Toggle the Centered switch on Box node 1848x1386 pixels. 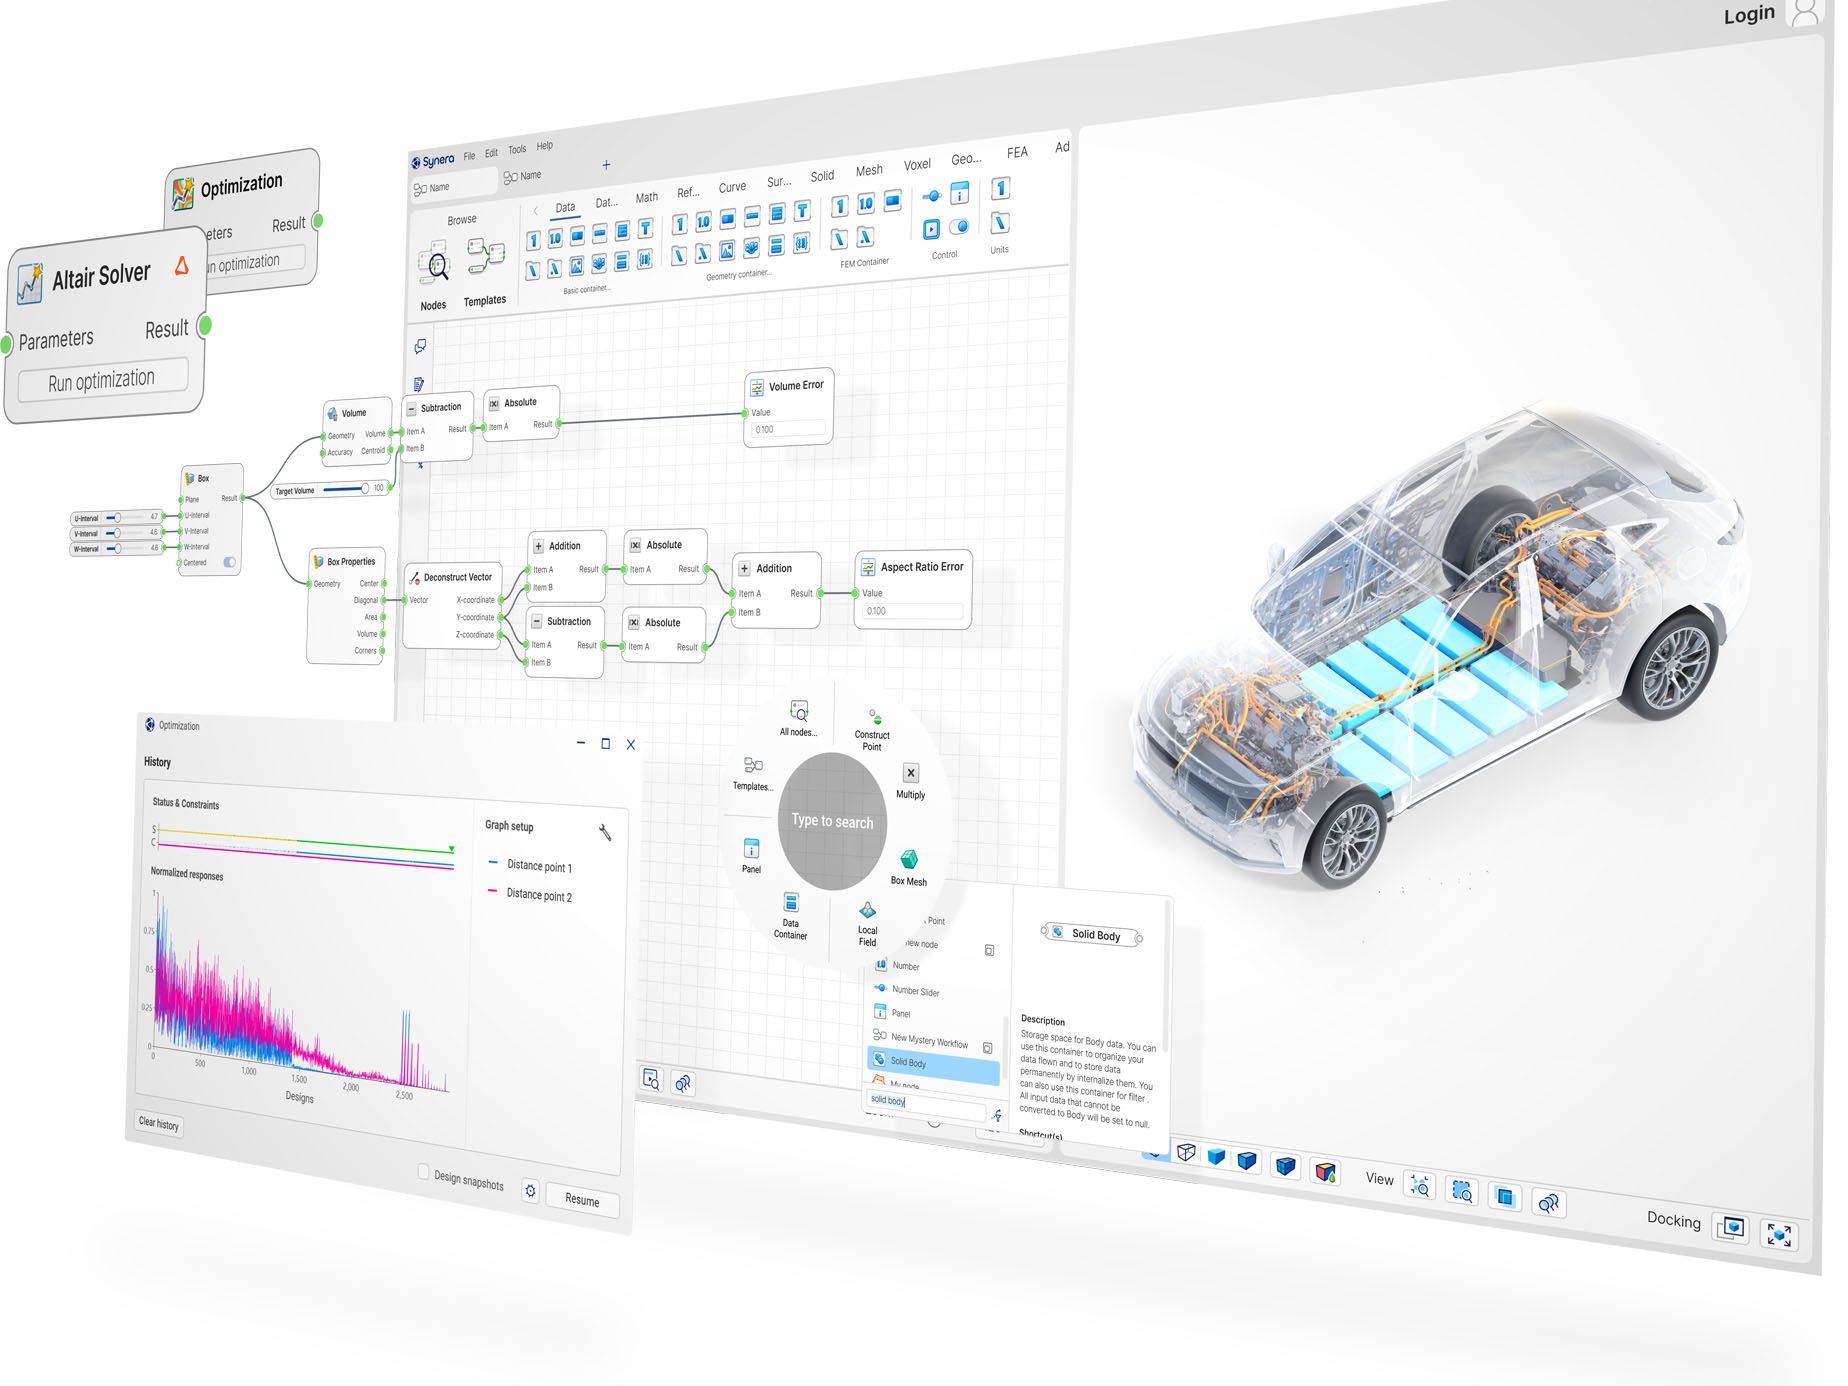pos(230,562)
